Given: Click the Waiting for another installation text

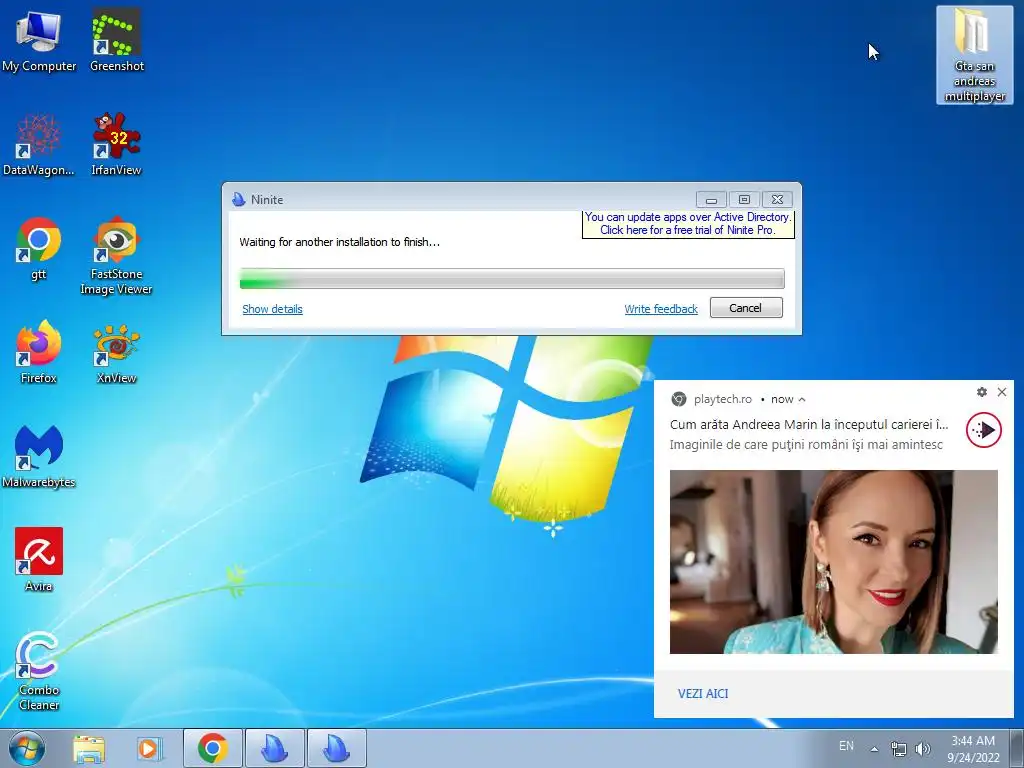Looking at the screenshot, I should [340, 242].
